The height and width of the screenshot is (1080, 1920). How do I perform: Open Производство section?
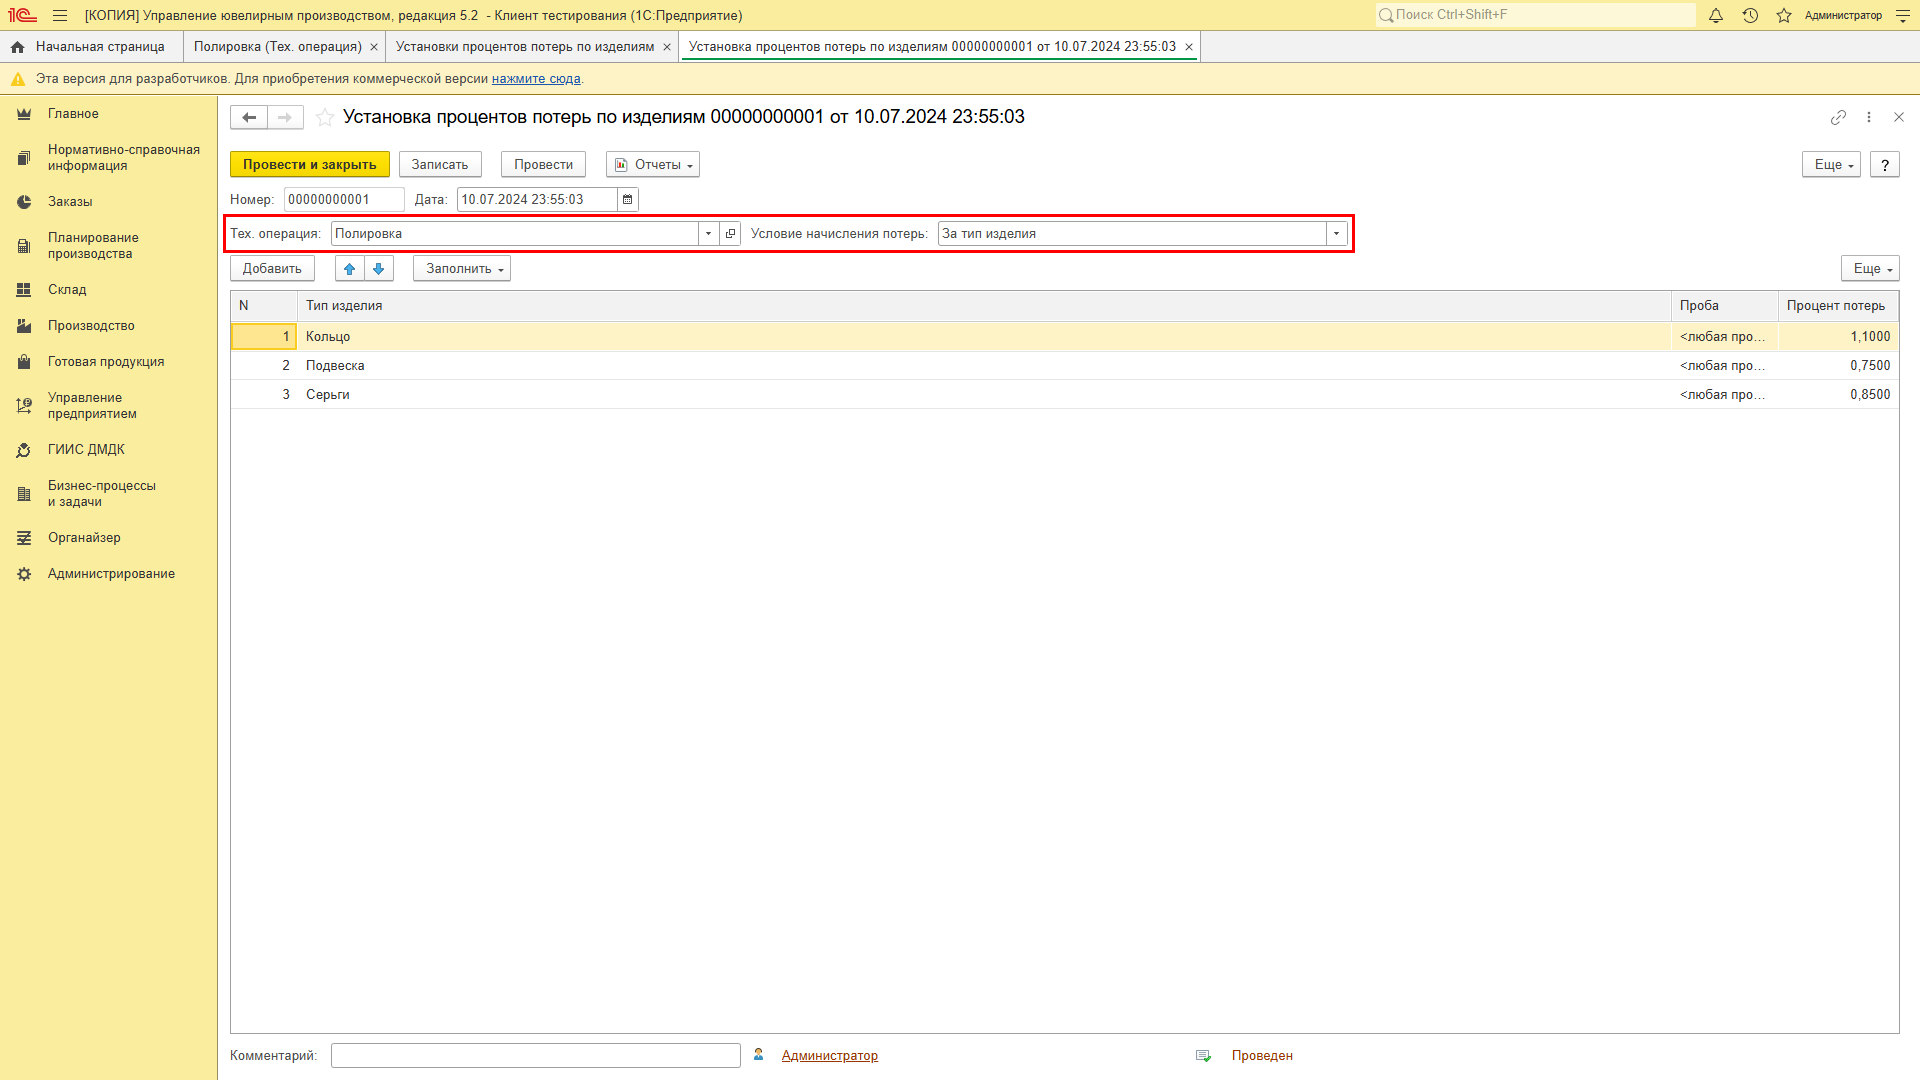(x=91, y=326)
